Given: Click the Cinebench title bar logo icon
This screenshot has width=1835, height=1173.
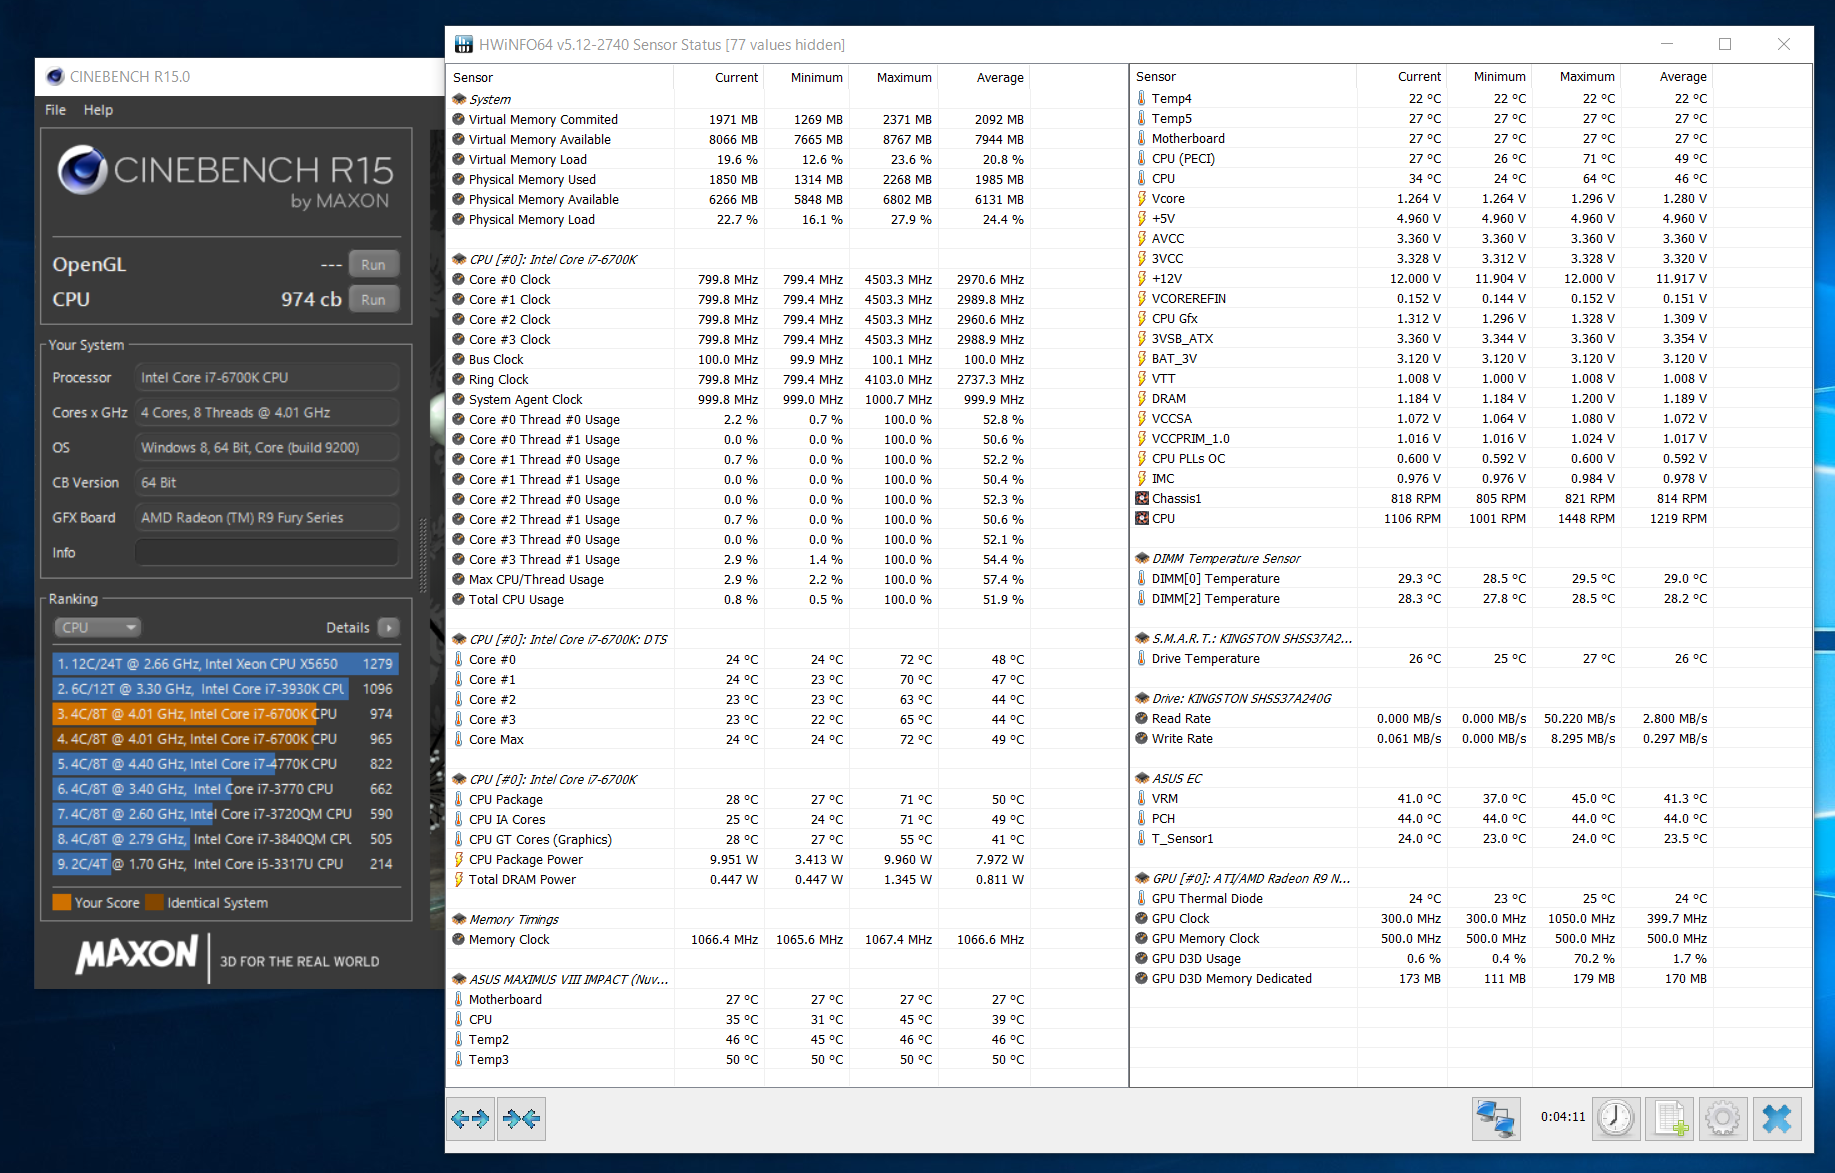Looking at the screenshot, I should (55, 77).
